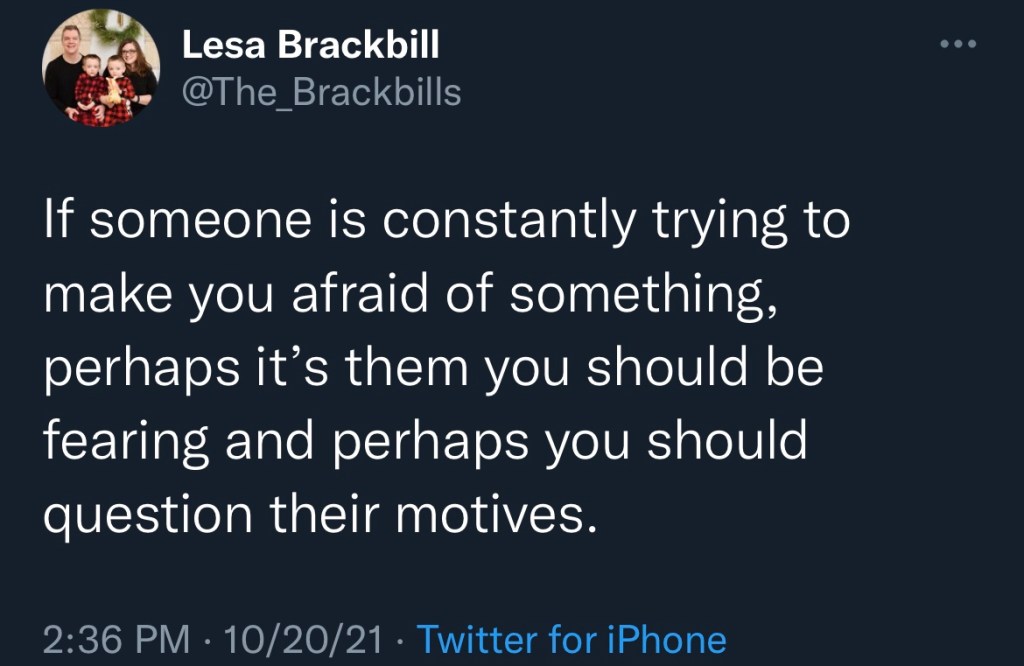The height and width of the screenshot is (666, 1024).
Task: Click the word "constantly" in the tweet
Action: click(520, 223)
